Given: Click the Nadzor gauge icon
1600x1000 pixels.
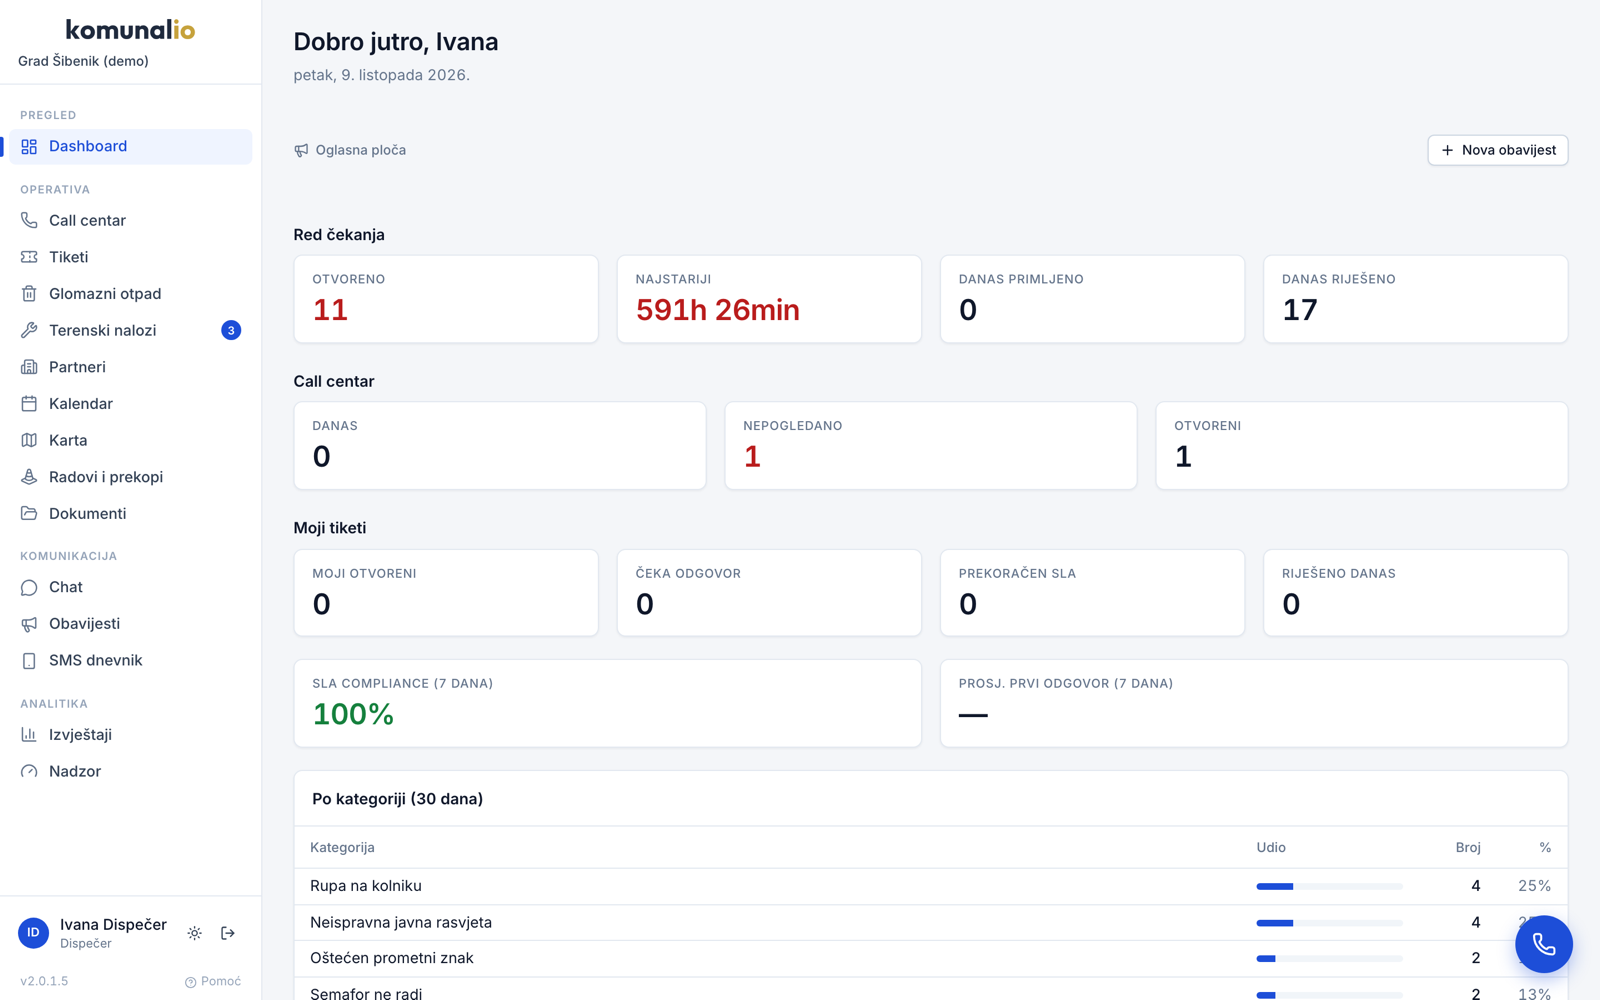Looking at the screenshot, I should [x=29, y=771].
